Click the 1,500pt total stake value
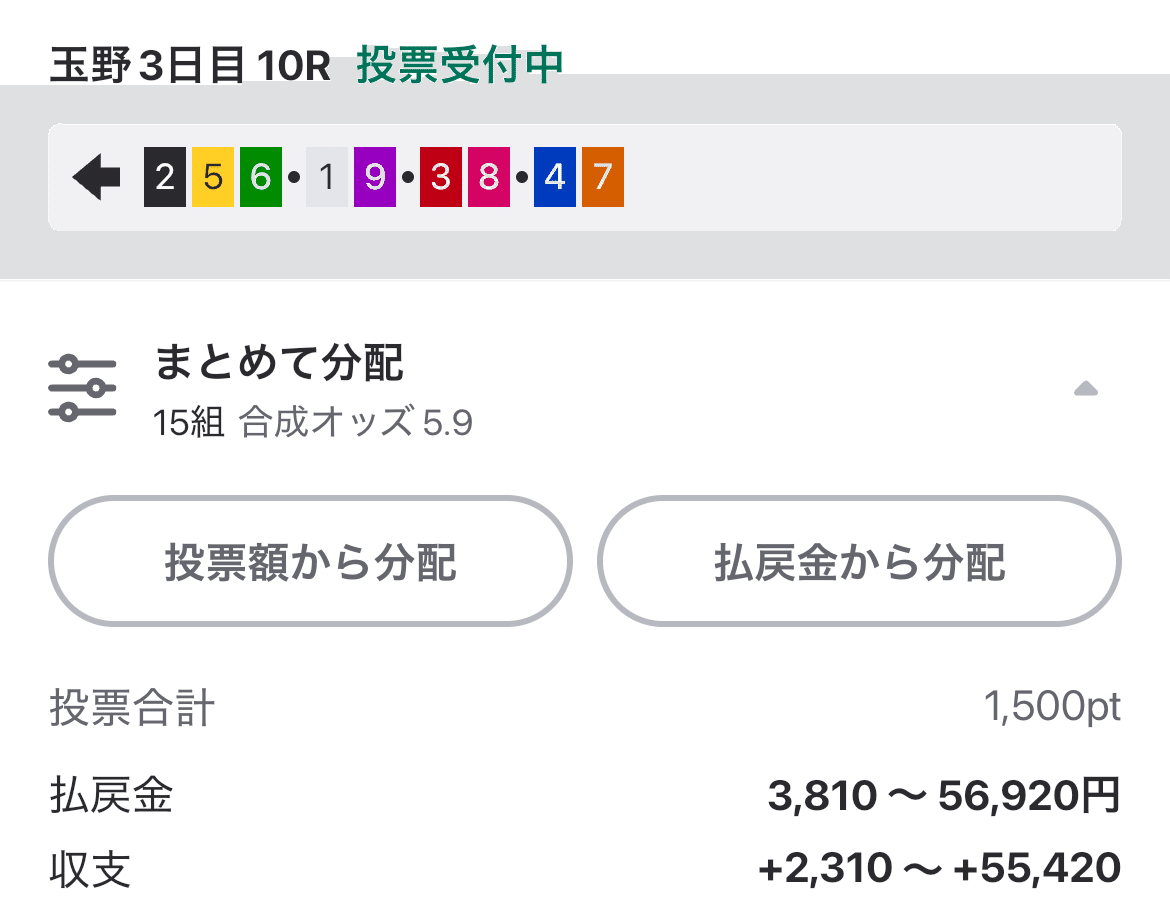1170x921 pixels. [1054, 708]
